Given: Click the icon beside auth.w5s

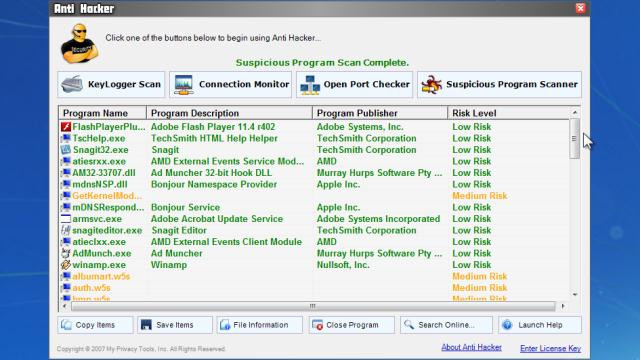Looking at the screenshot, I should (x=66, y=288).
